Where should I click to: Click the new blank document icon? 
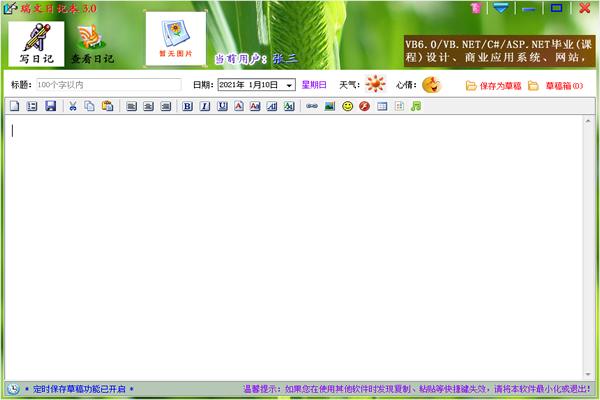click(15, 106)
